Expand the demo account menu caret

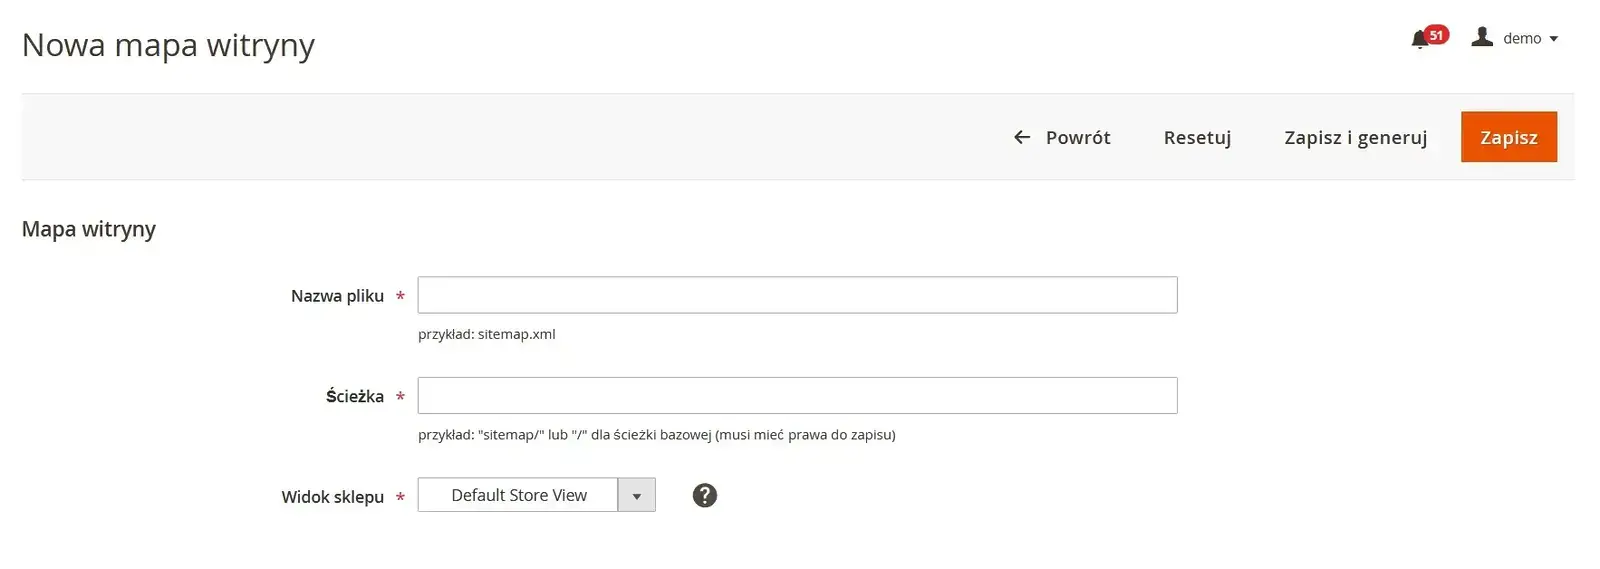pyautogui.click(x=1554, y=39)
